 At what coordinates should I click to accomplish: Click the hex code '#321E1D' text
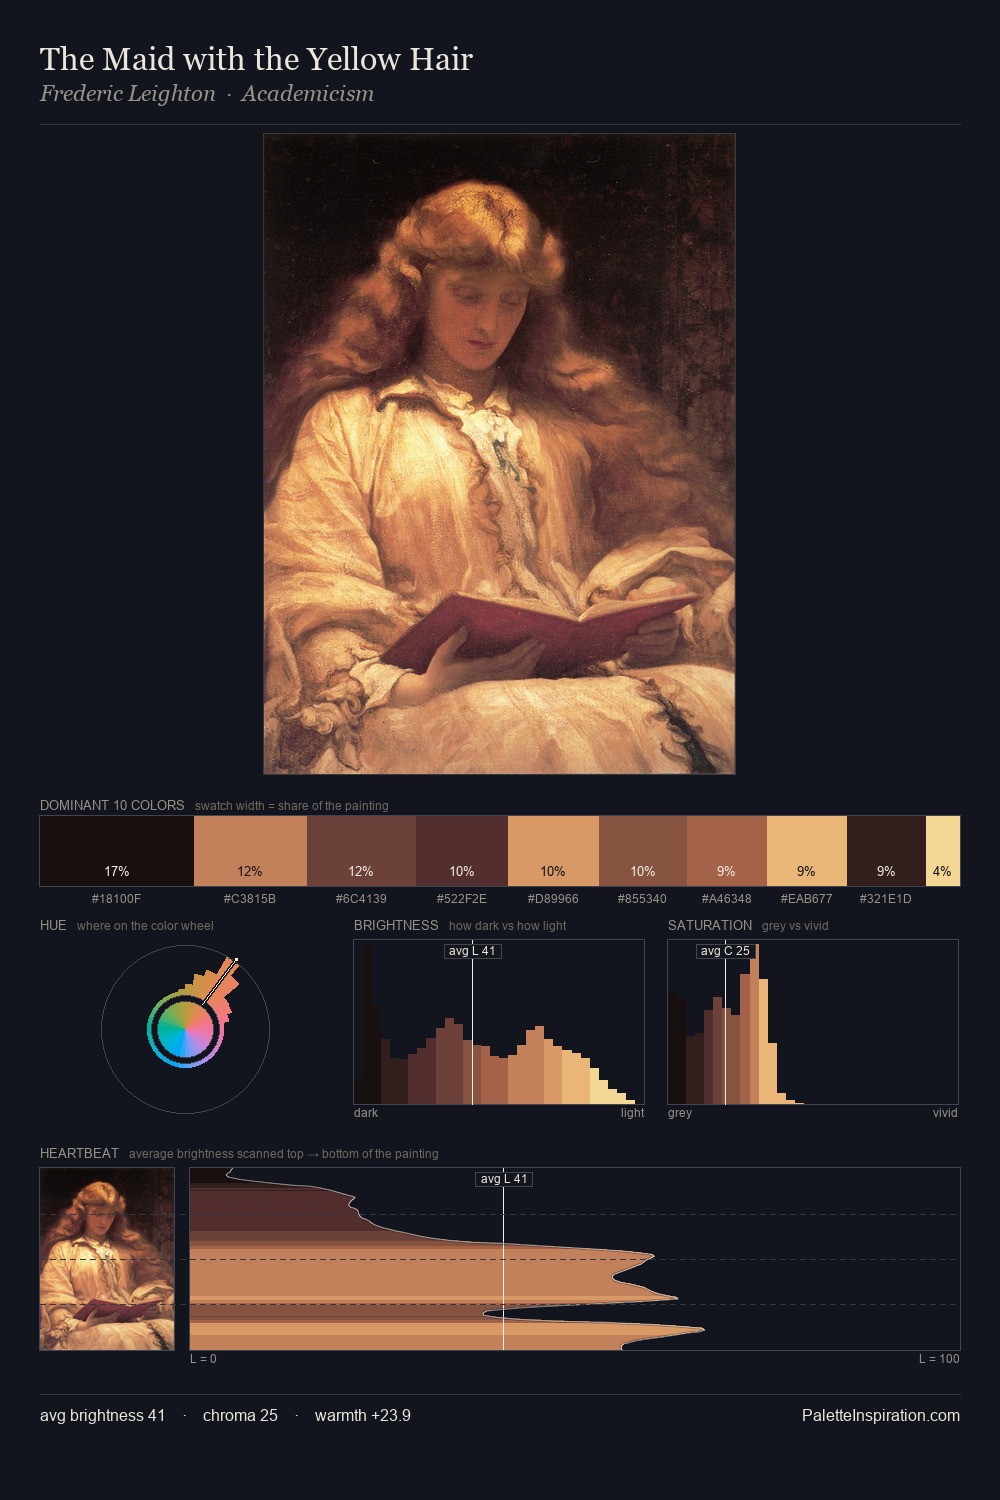[x=886, y=899]
